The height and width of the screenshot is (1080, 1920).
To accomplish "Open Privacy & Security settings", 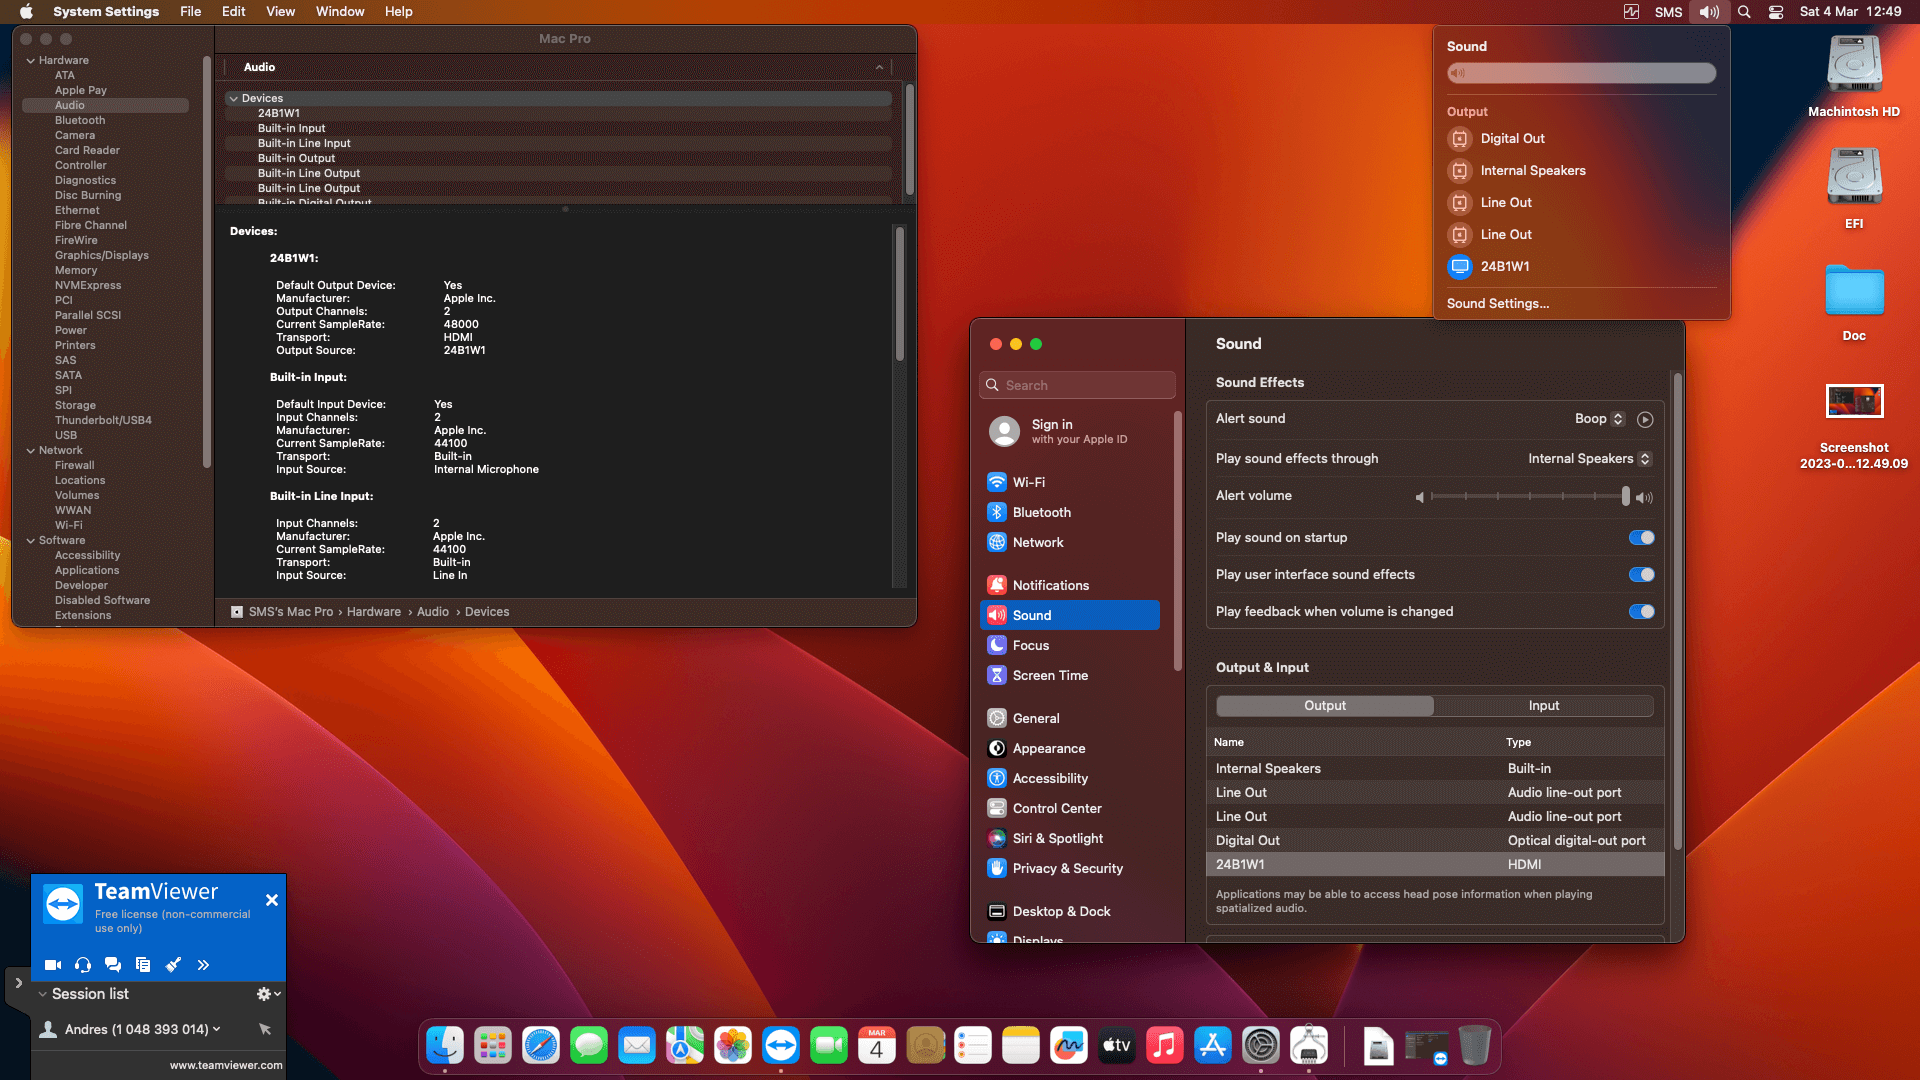I will pyautogui.click(x=1067, y=868).
